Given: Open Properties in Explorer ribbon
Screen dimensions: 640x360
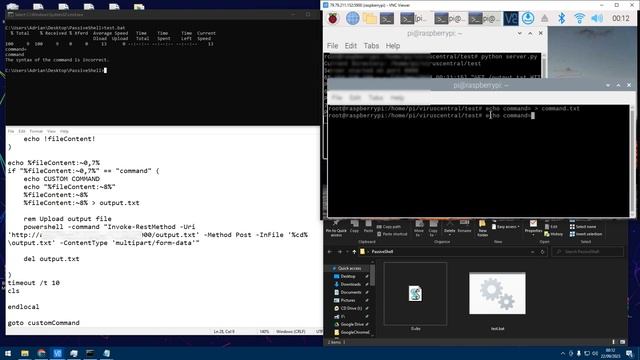Looking at the screenshot, I should point(533,228).
